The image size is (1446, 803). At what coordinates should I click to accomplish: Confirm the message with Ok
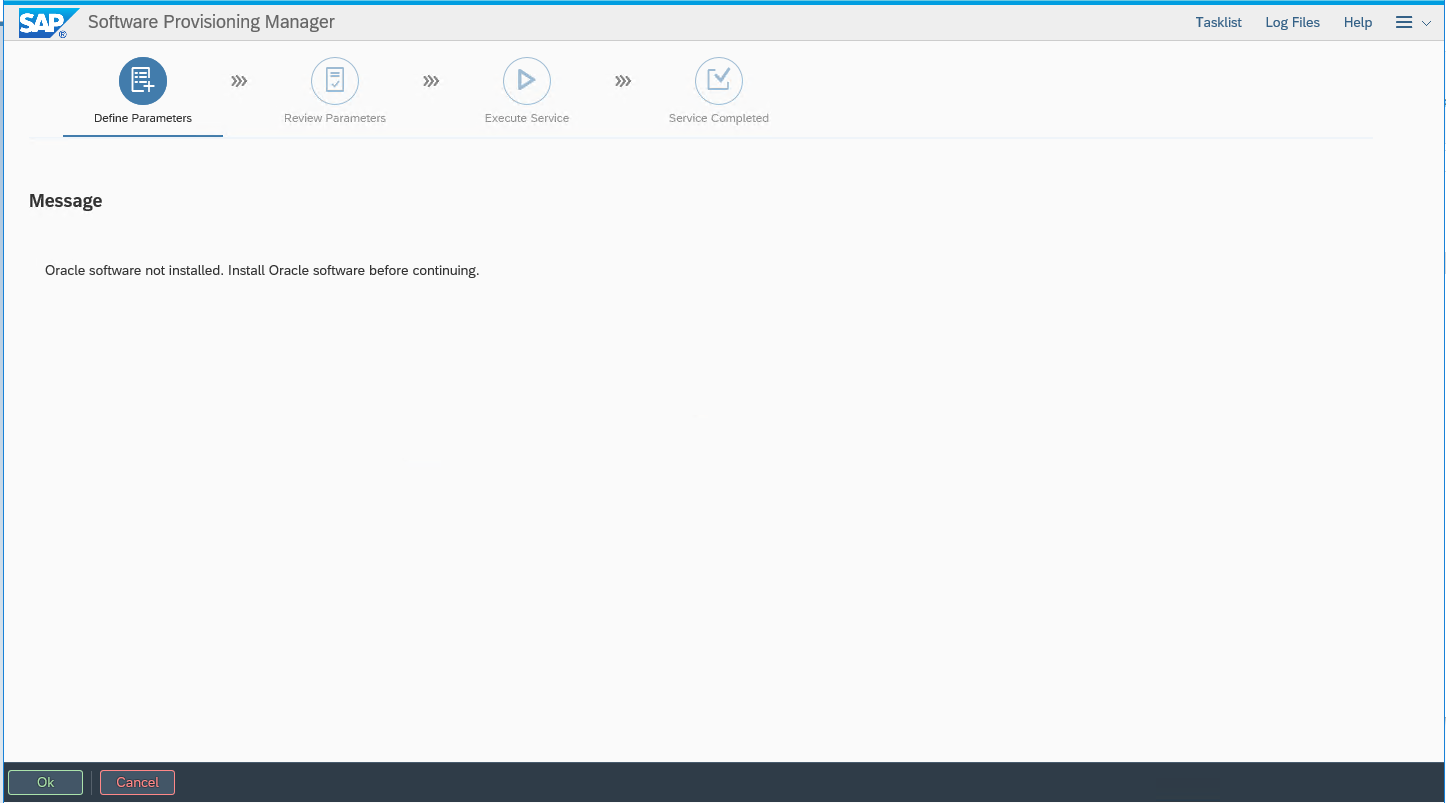(45, 782)
